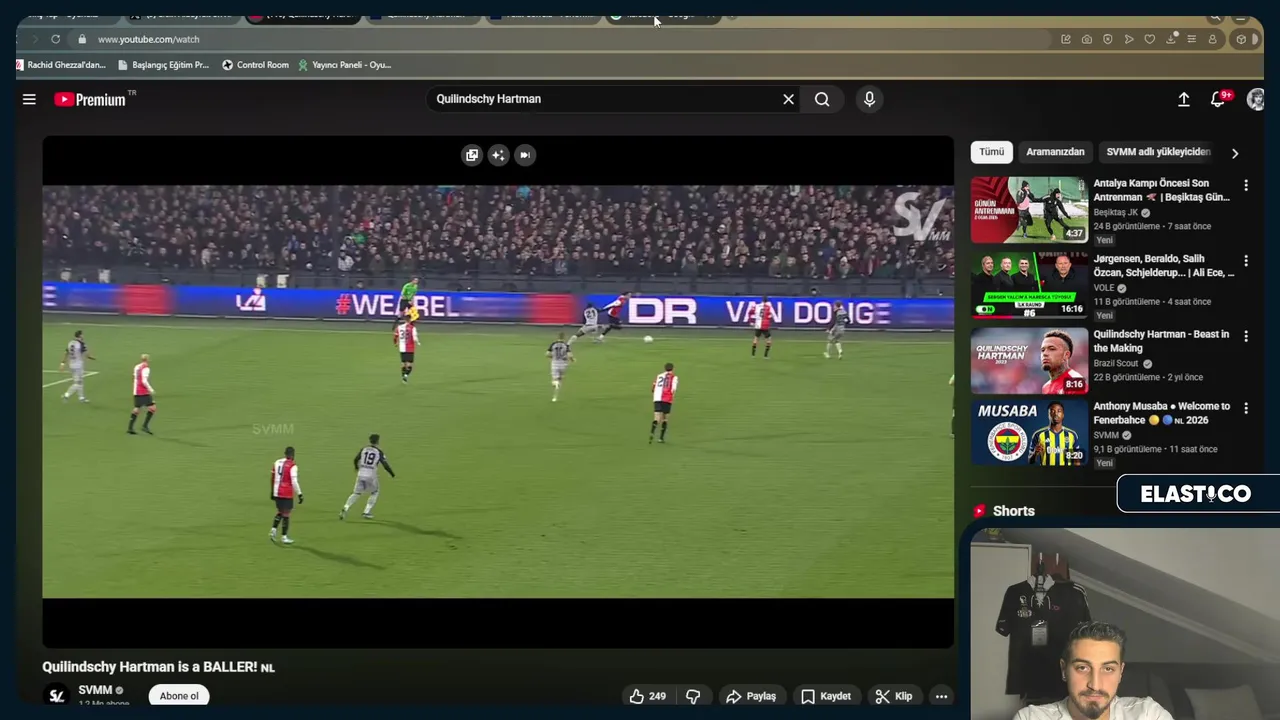Open options for Beast in the Making
The height and width of the screenshot is (720, 1280).
tap(1246, 336)
